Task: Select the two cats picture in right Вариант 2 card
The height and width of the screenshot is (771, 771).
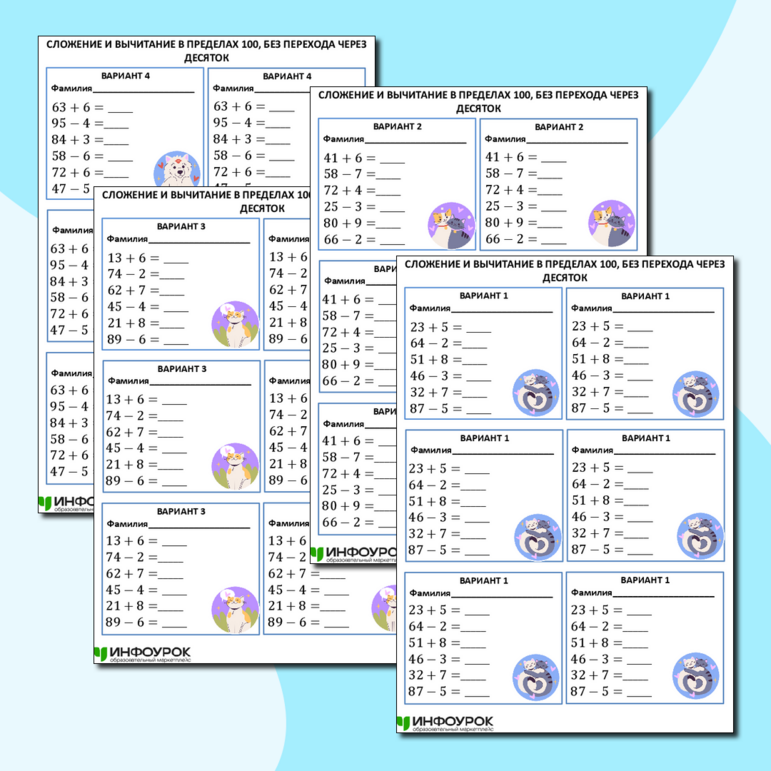Action: pyautogui.click(x=610, y=223)
